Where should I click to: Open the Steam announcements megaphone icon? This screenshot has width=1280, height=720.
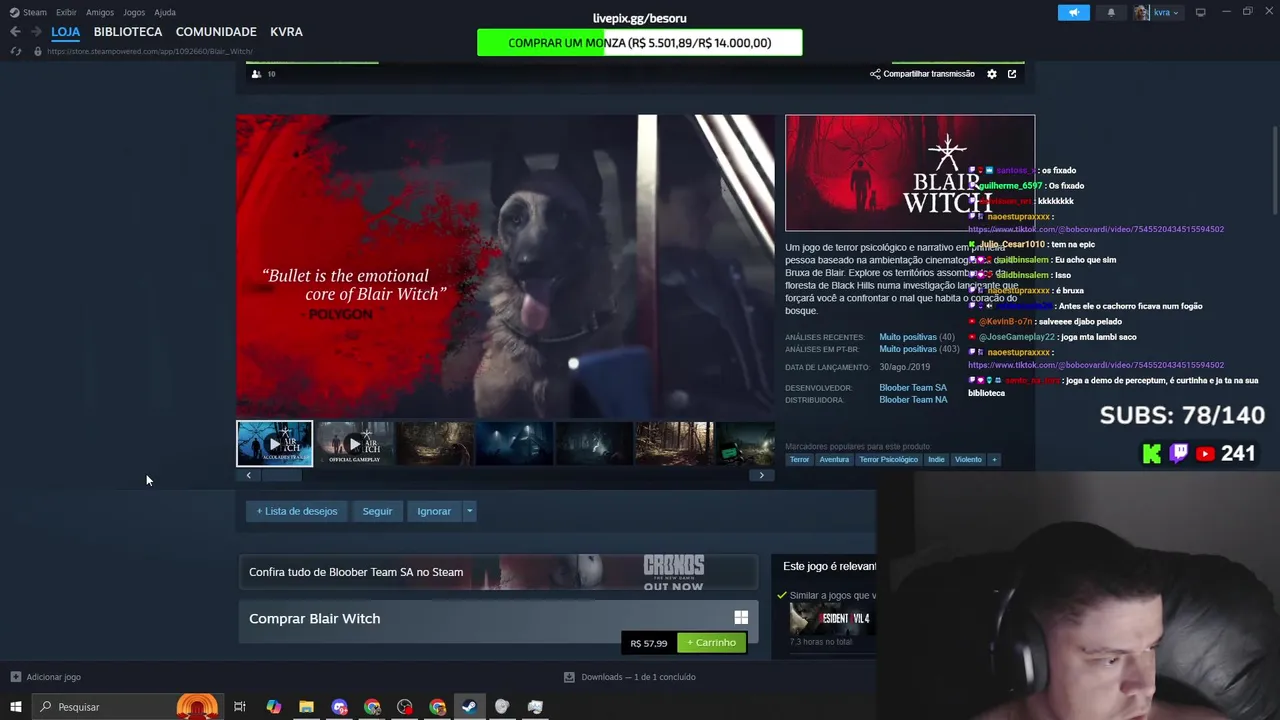[x=1074, y=12]
